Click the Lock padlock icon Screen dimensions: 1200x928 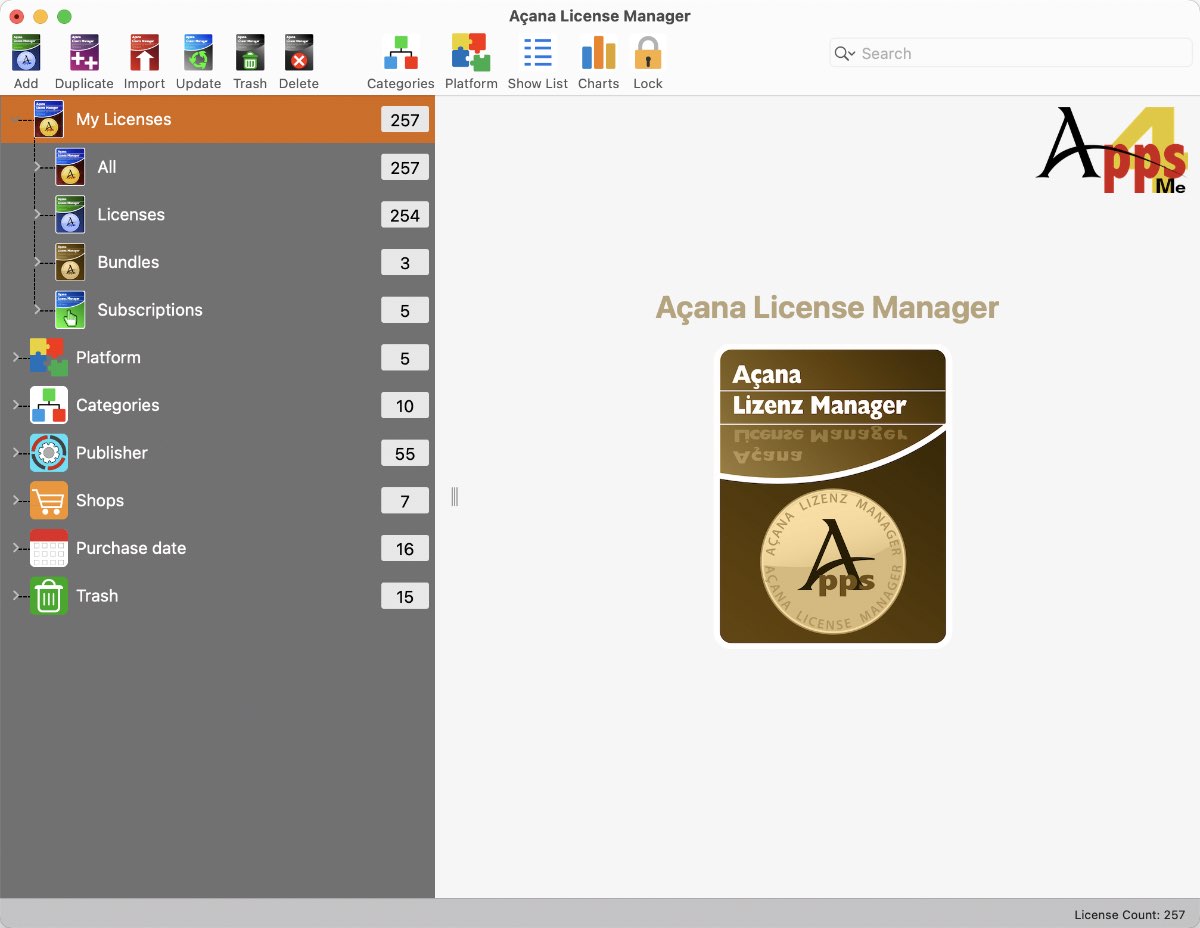pos(648,52)
